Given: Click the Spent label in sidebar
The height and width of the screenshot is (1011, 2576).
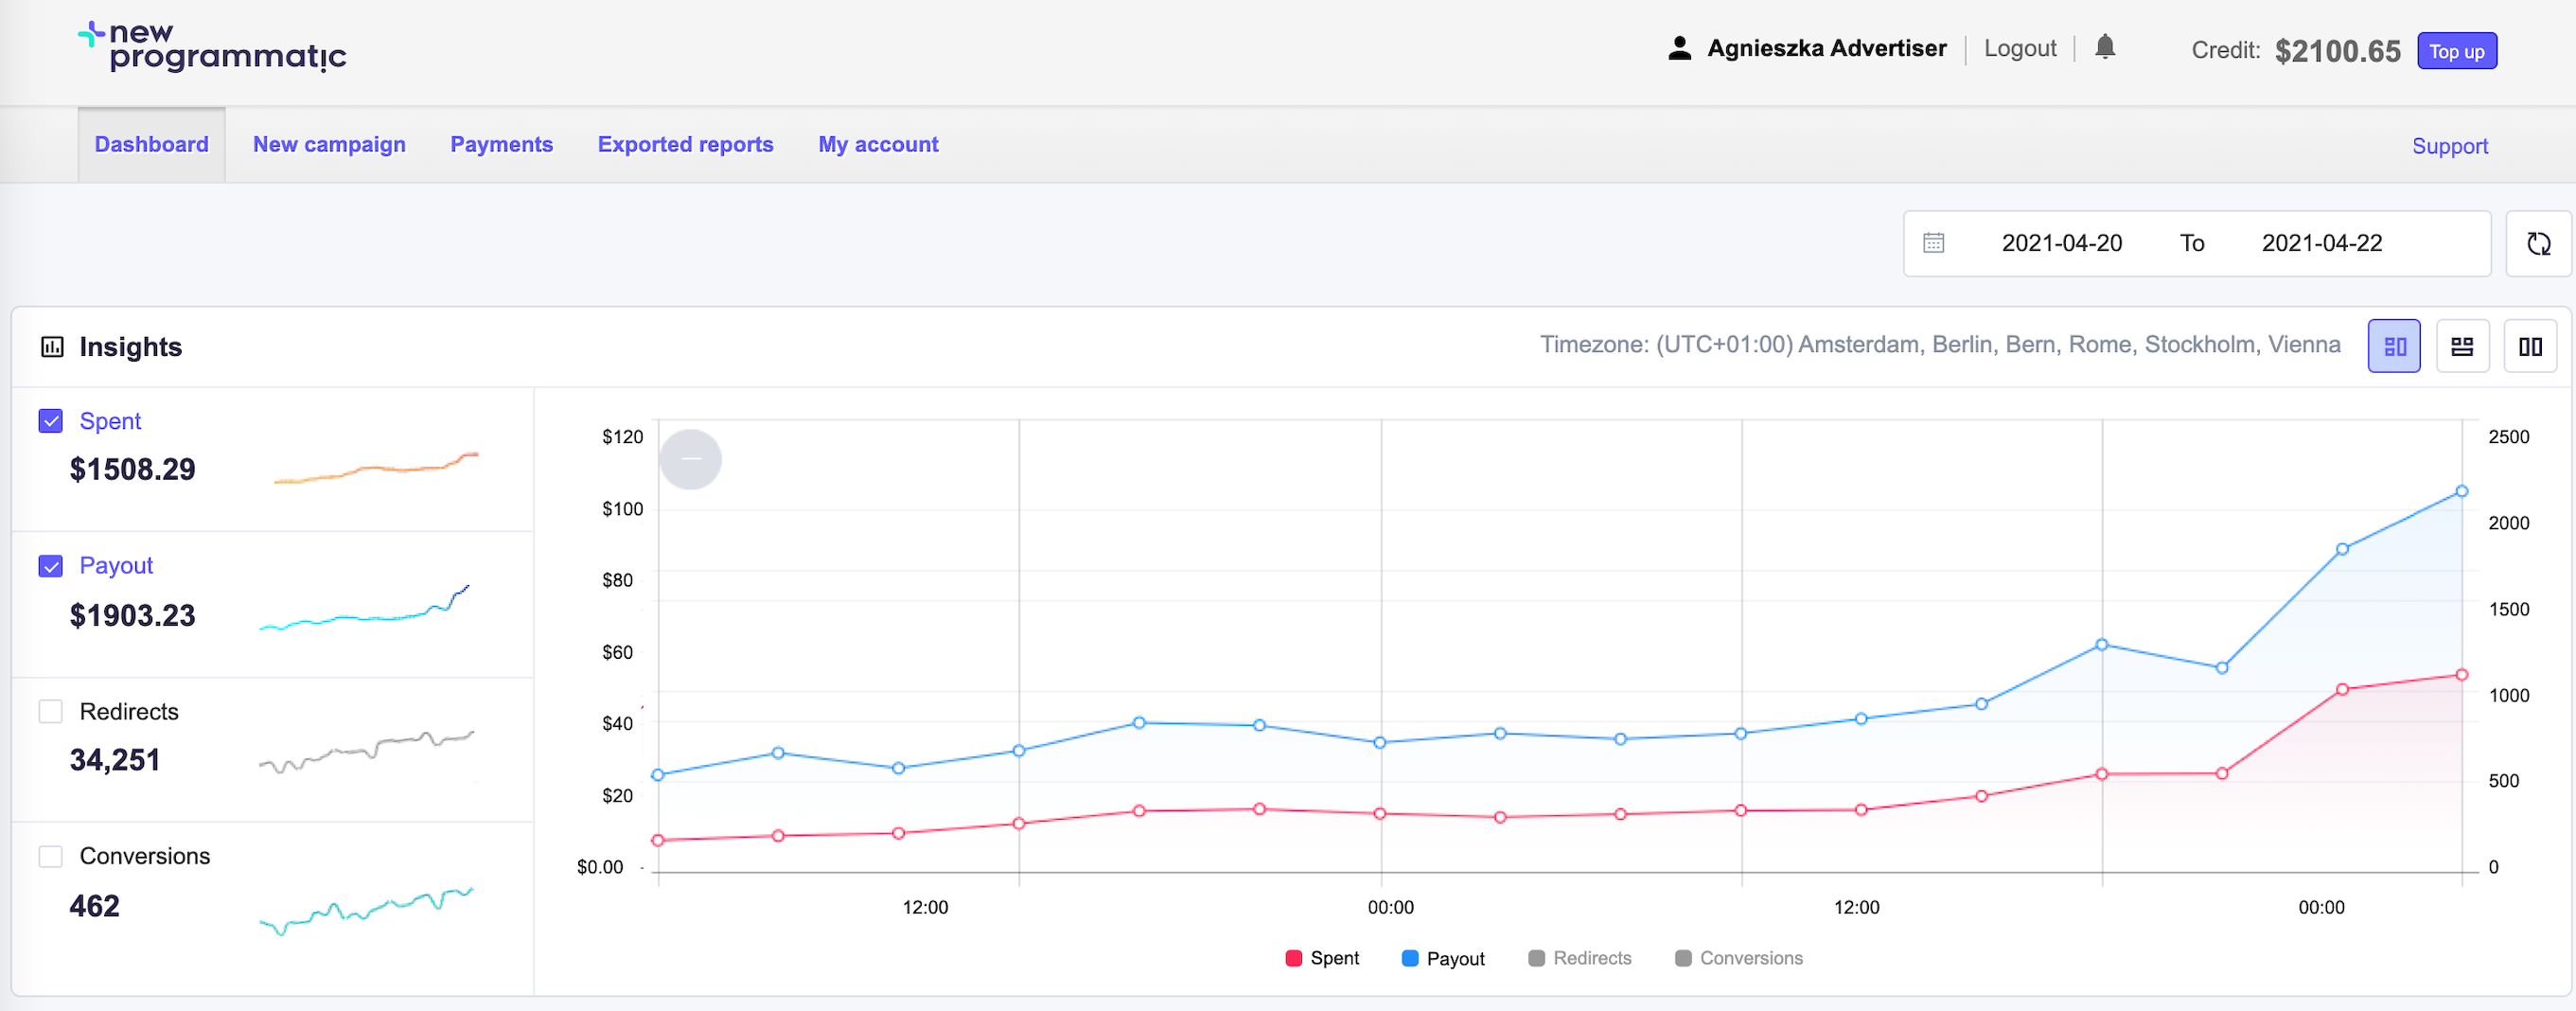Looking at the screenshot, I should pos(110,421).
